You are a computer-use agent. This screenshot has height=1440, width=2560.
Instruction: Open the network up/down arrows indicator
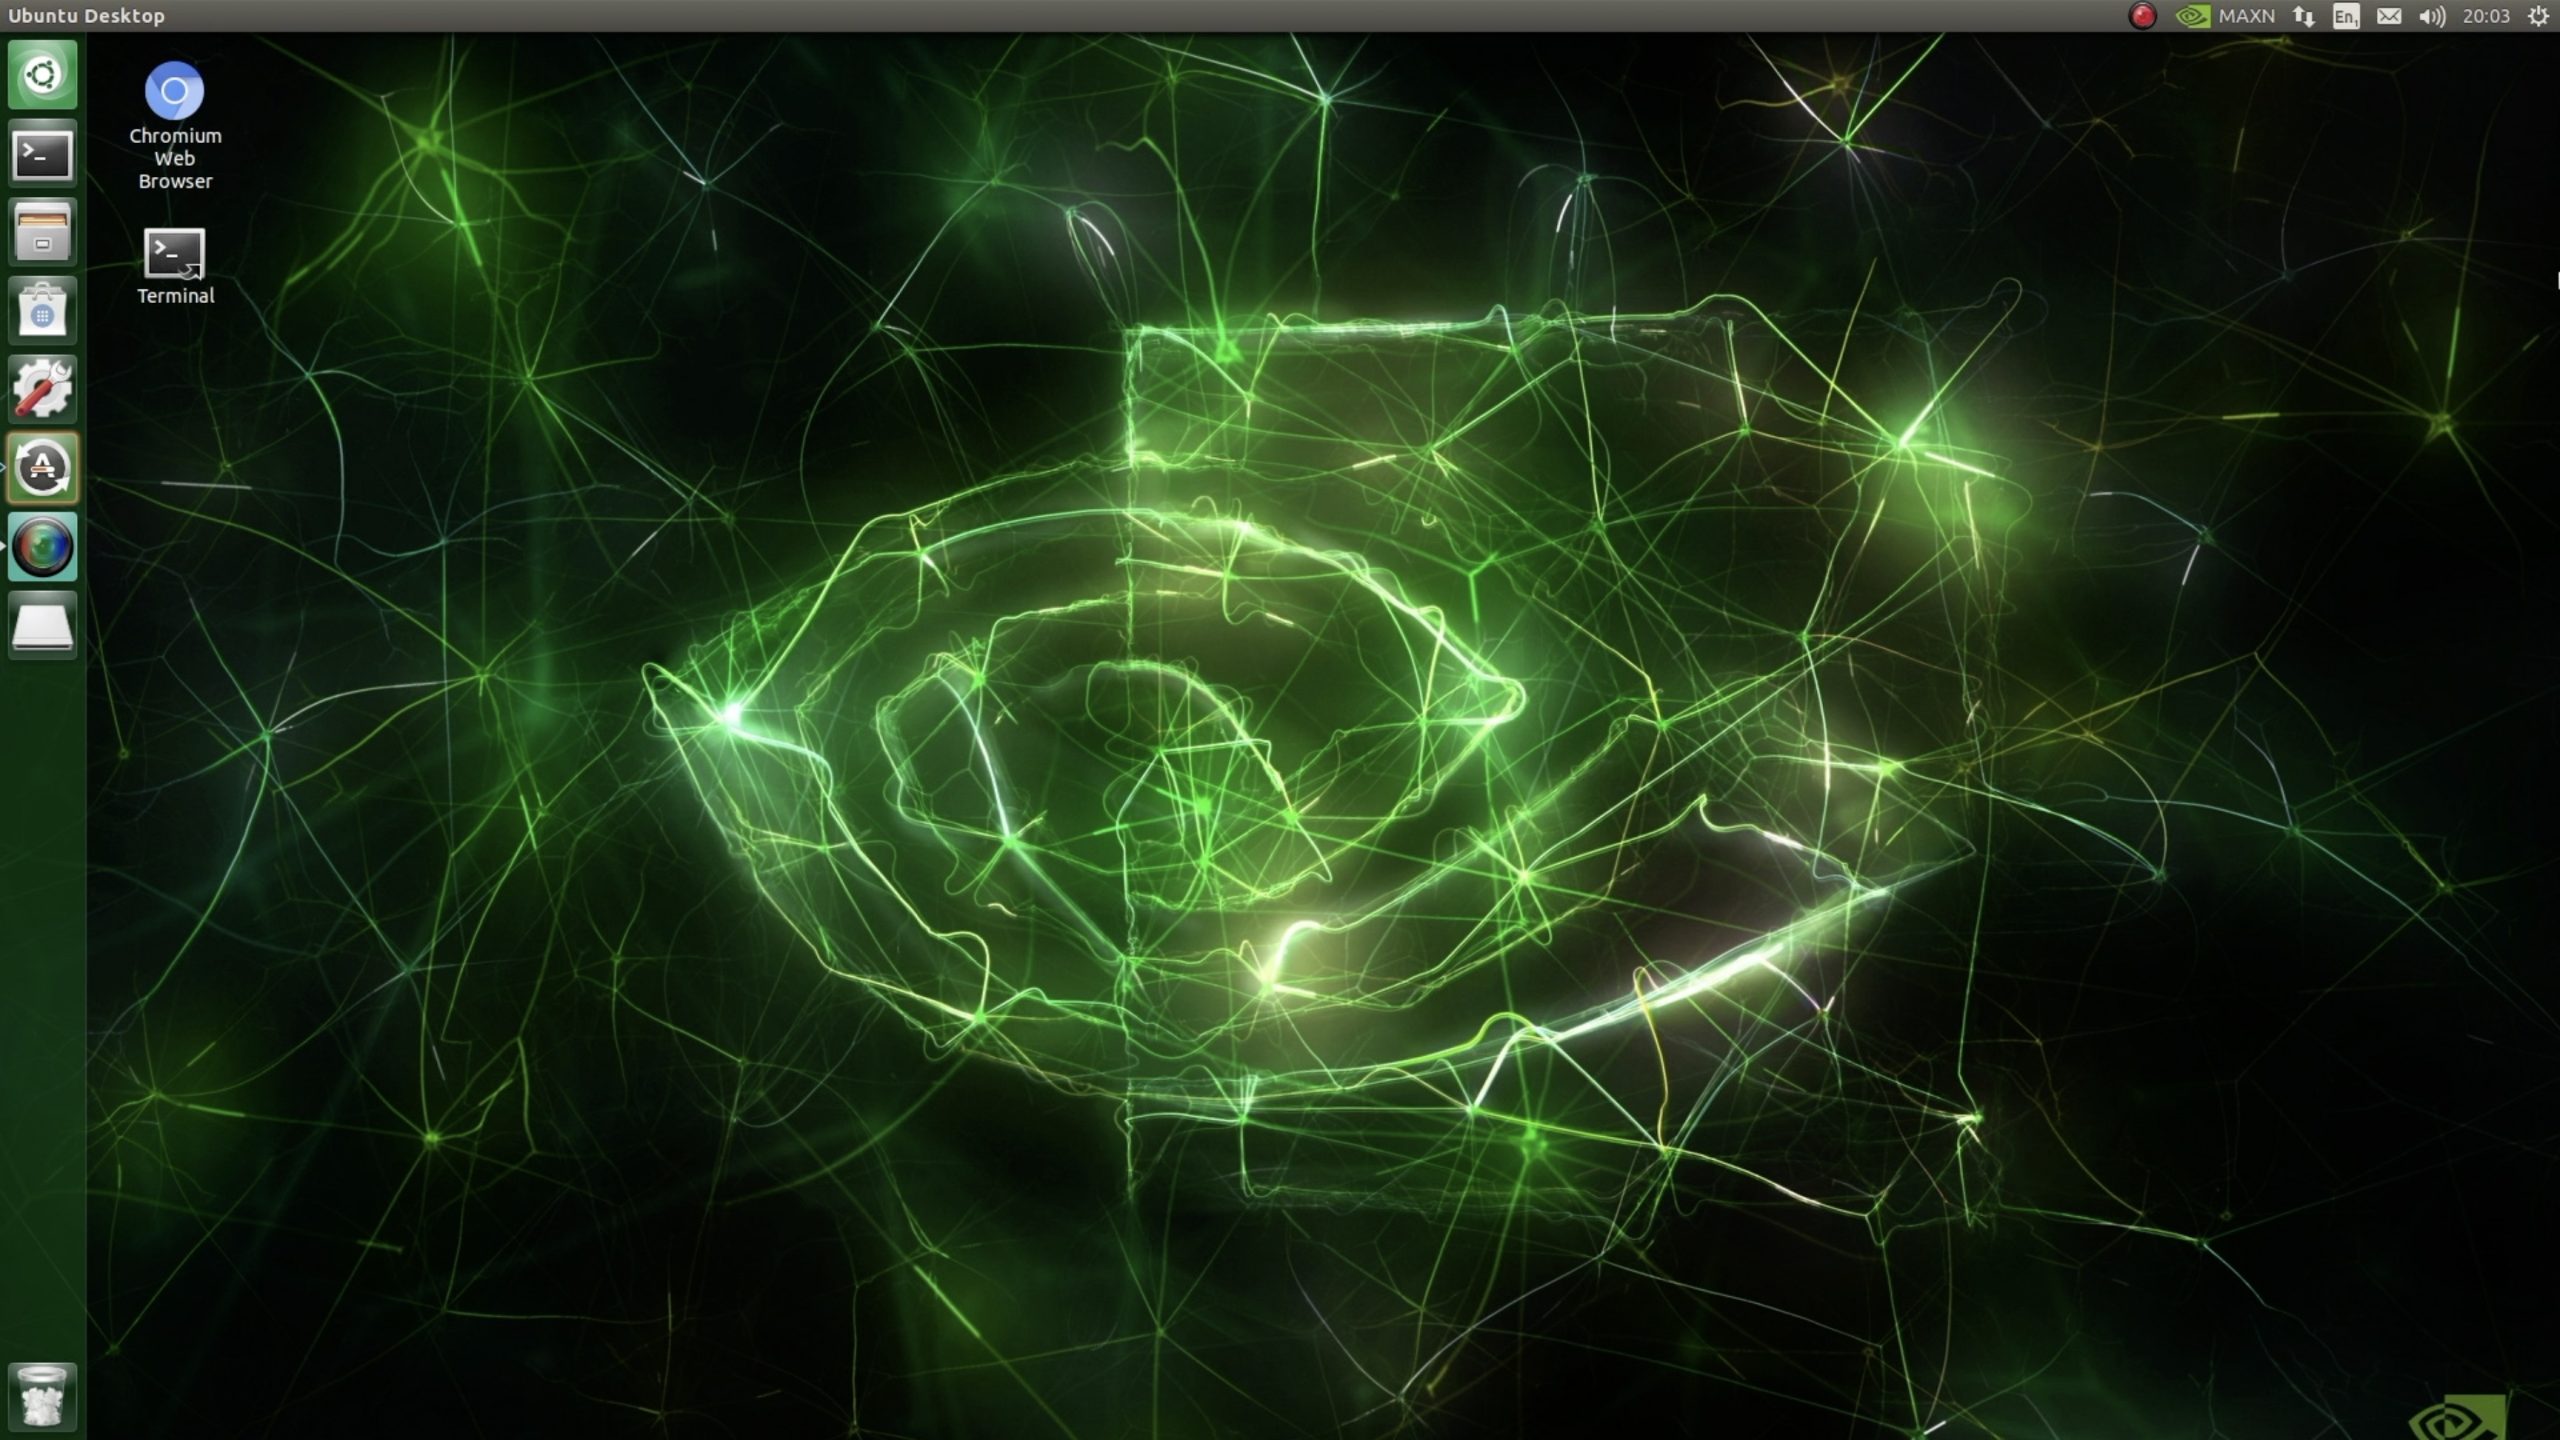[x=2305, y=16]
